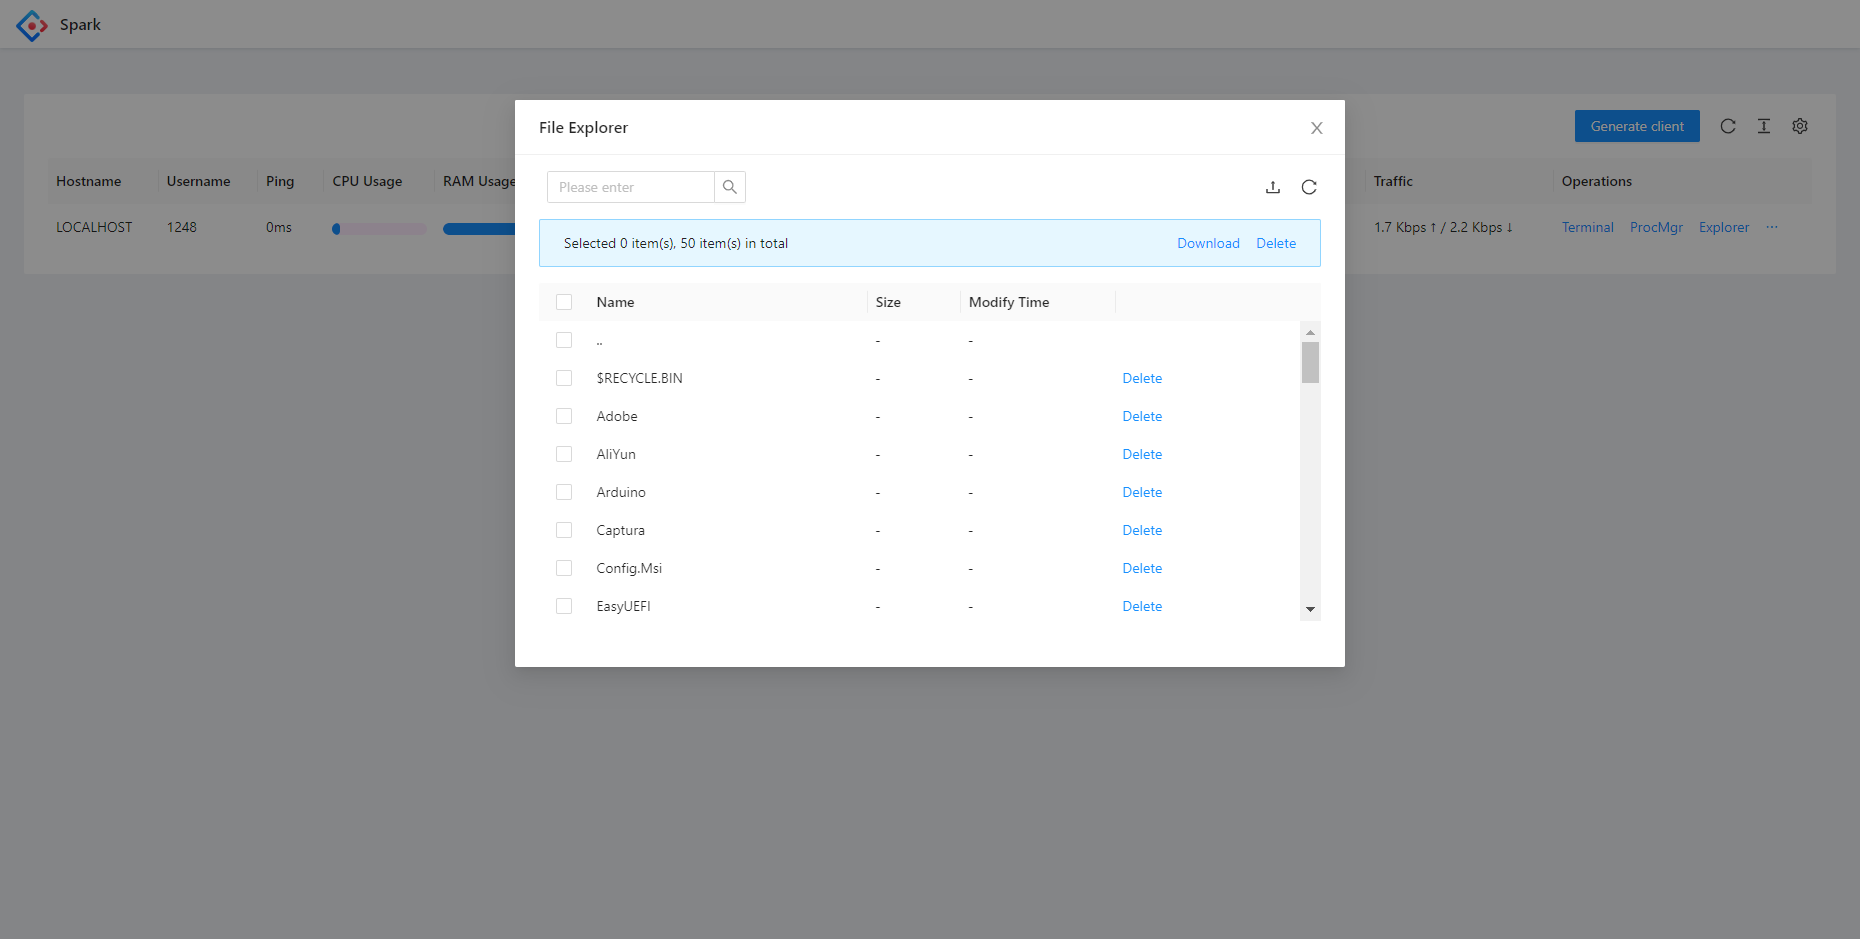Delete the $RECYCLE.BIN entry
Image resolution: width=1860 pixels, height=939 pixels.
[1142, 378]
